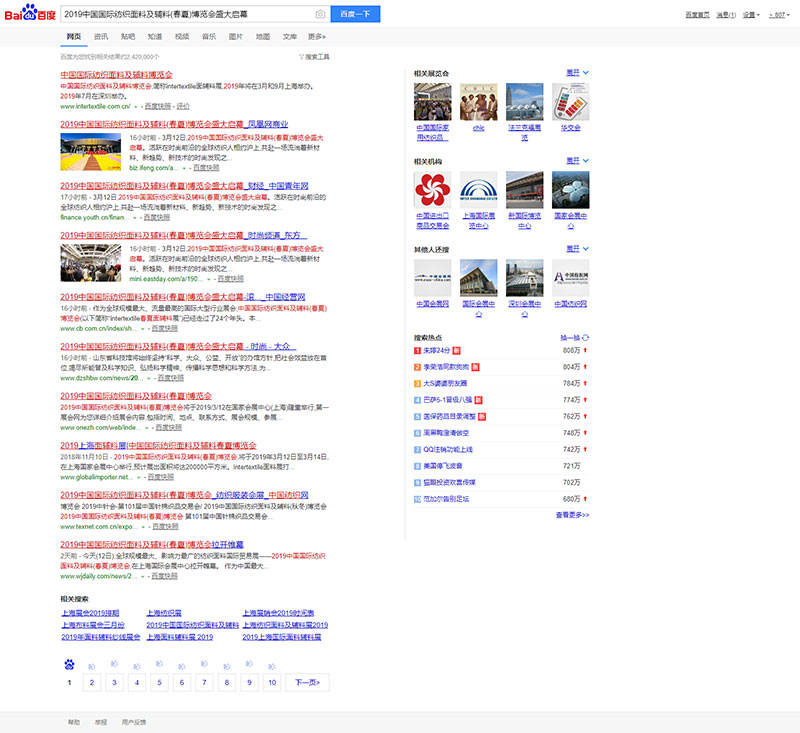Click the camera image-search icon
Image resolution: width=800 pixels, height=733 pixels.
[x=320, y=14]
